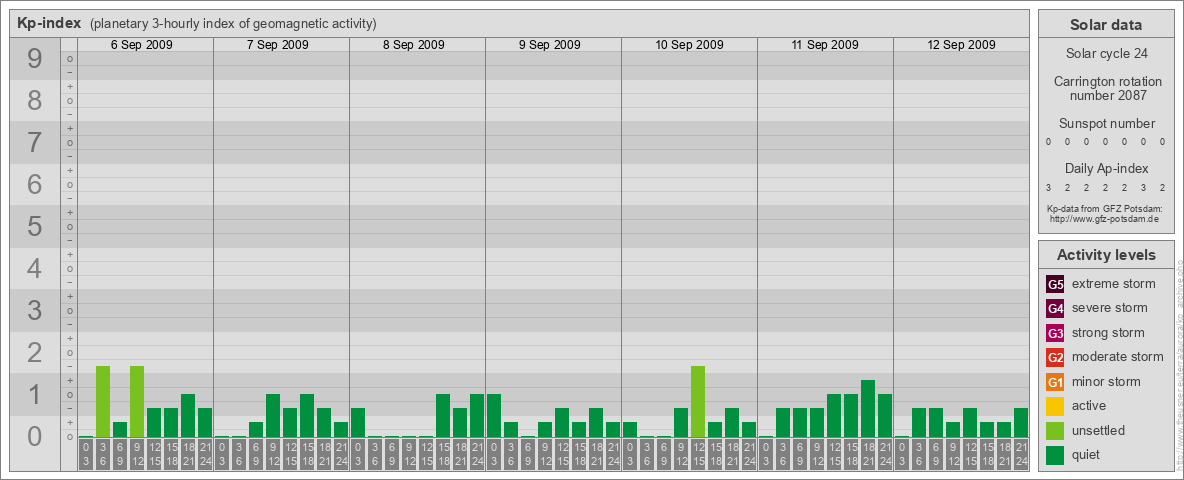Click the 'extreme storm' legend label

coord(1114,284)
